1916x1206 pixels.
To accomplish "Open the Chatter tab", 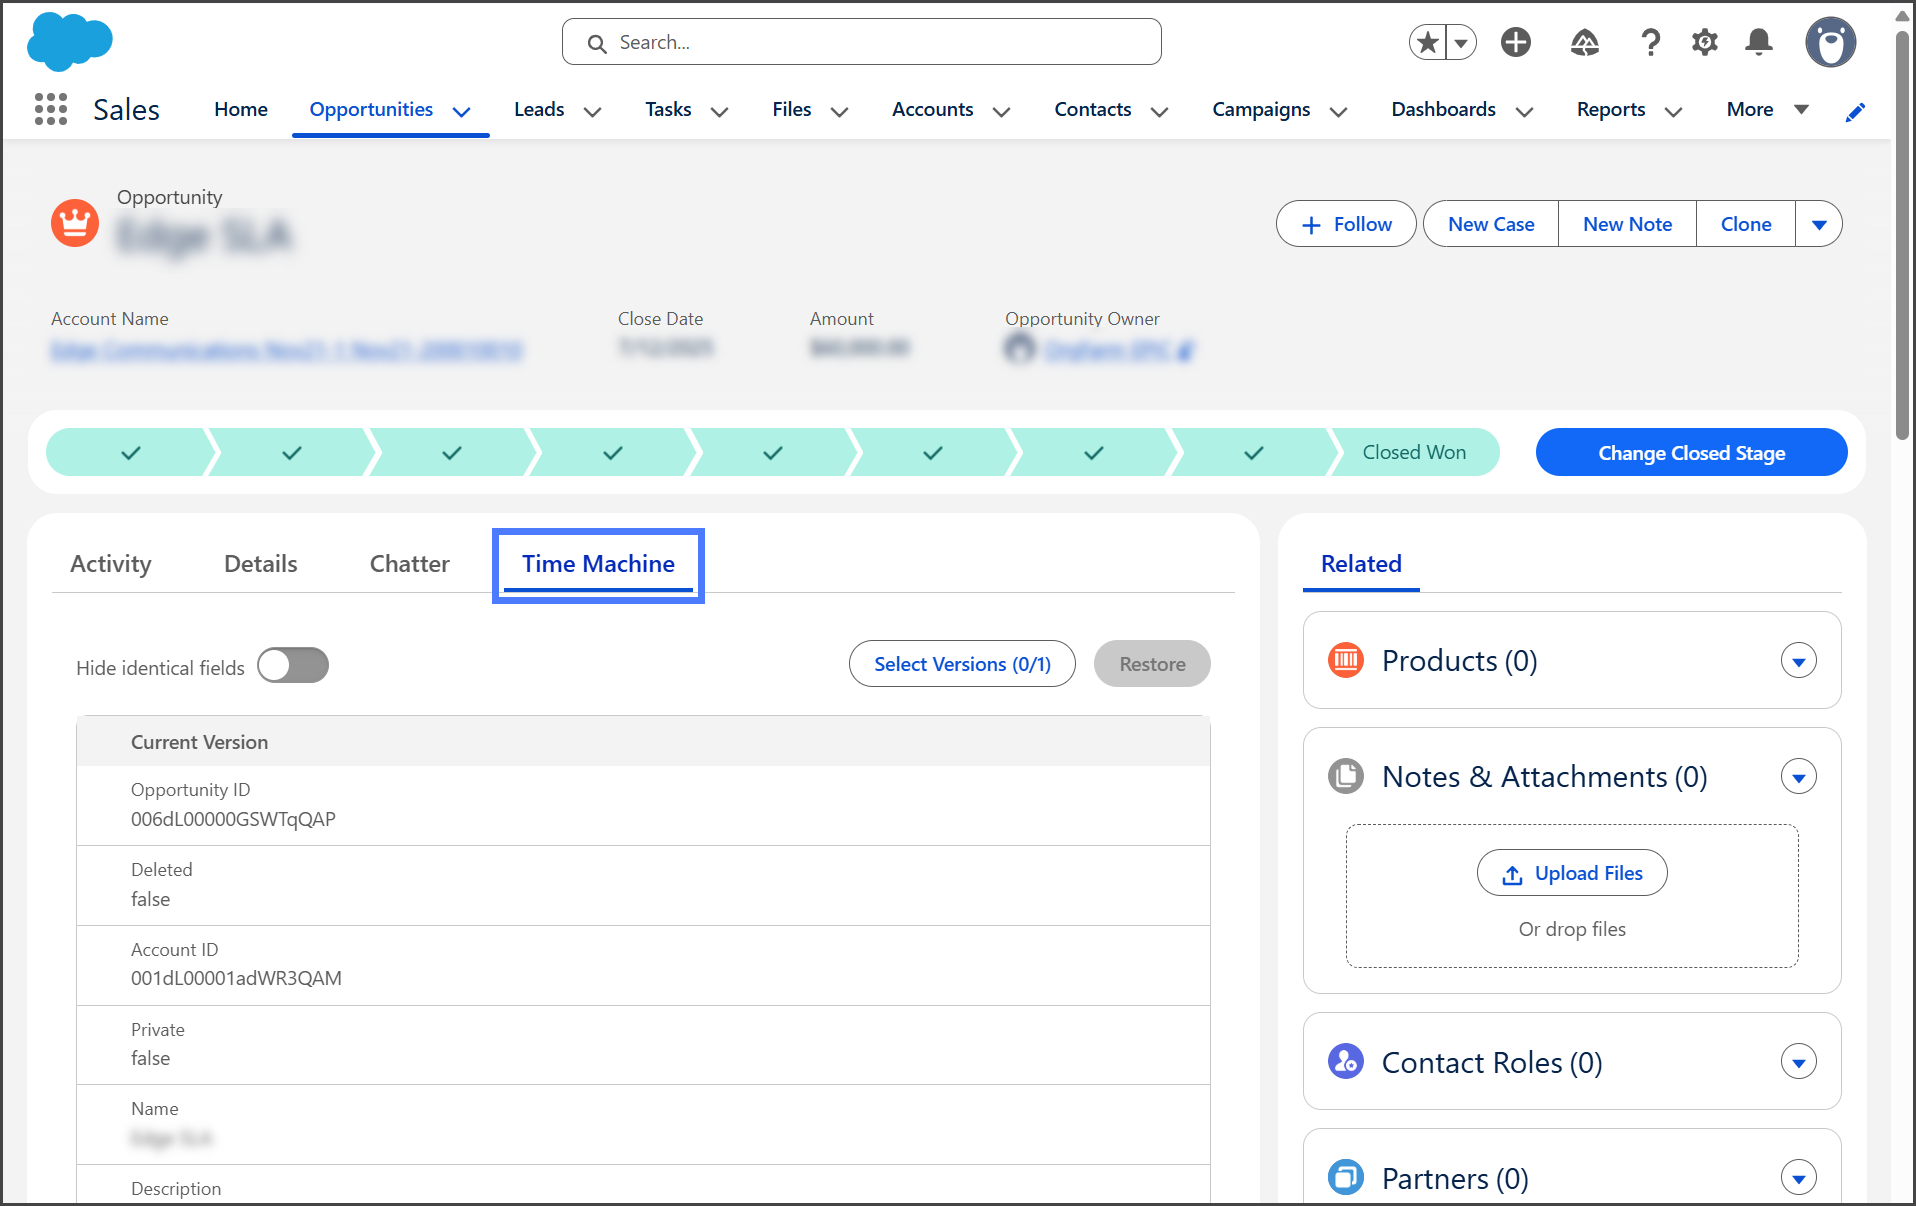I will coord(409,564).
